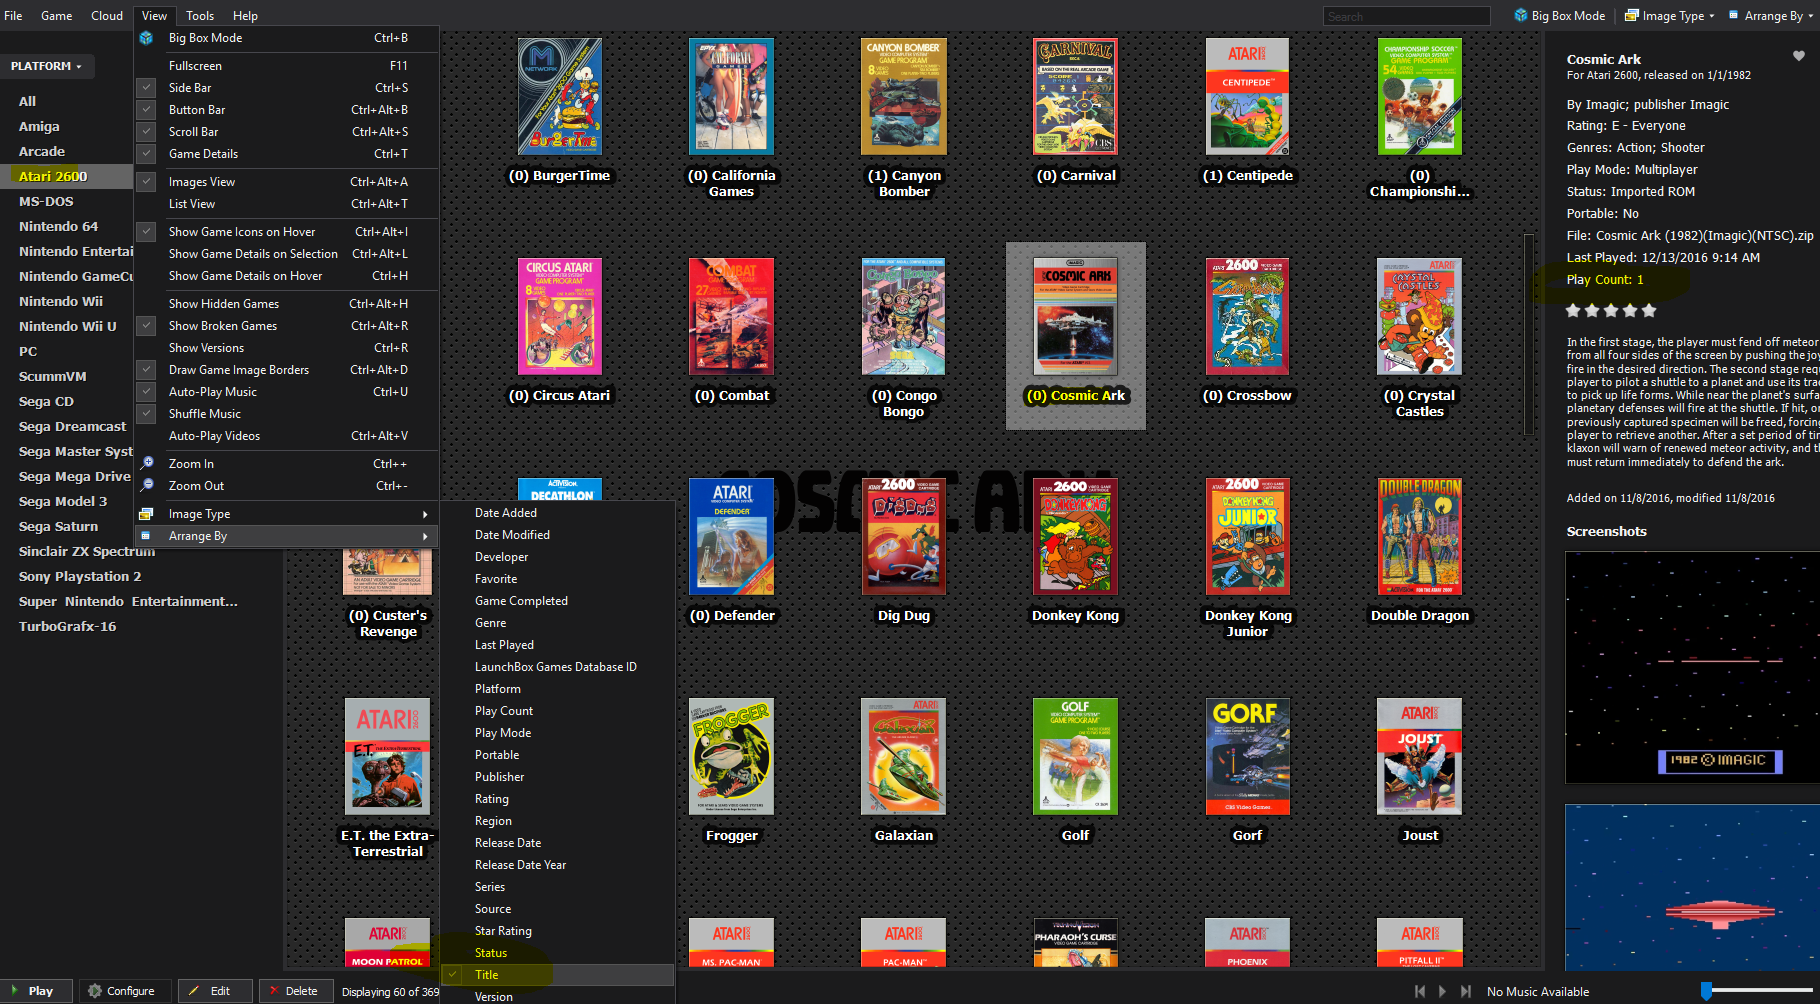Choose List View from the View menu
Viewport: 1820px width, 1004px height.
(288, 204)
